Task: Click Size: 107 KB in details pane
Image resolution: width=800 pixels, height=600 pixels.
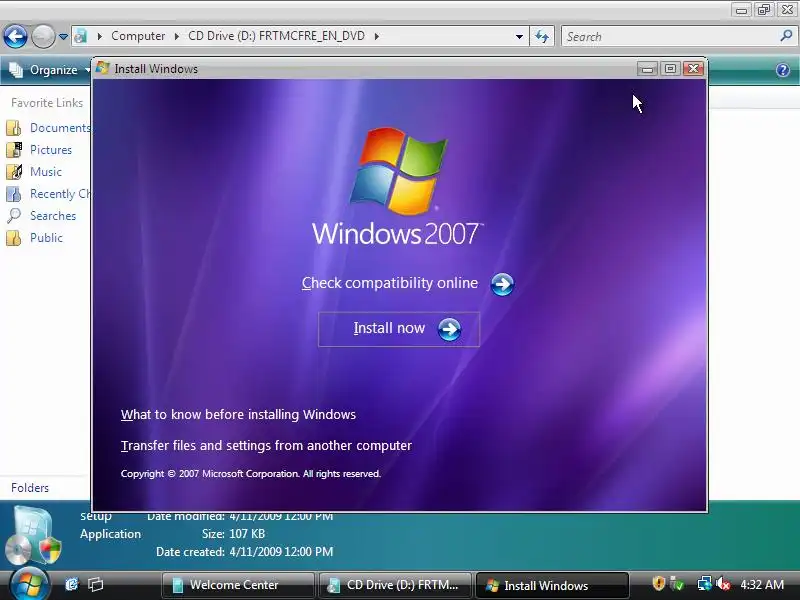Action: pyautogui.click(x=233, y=534)
